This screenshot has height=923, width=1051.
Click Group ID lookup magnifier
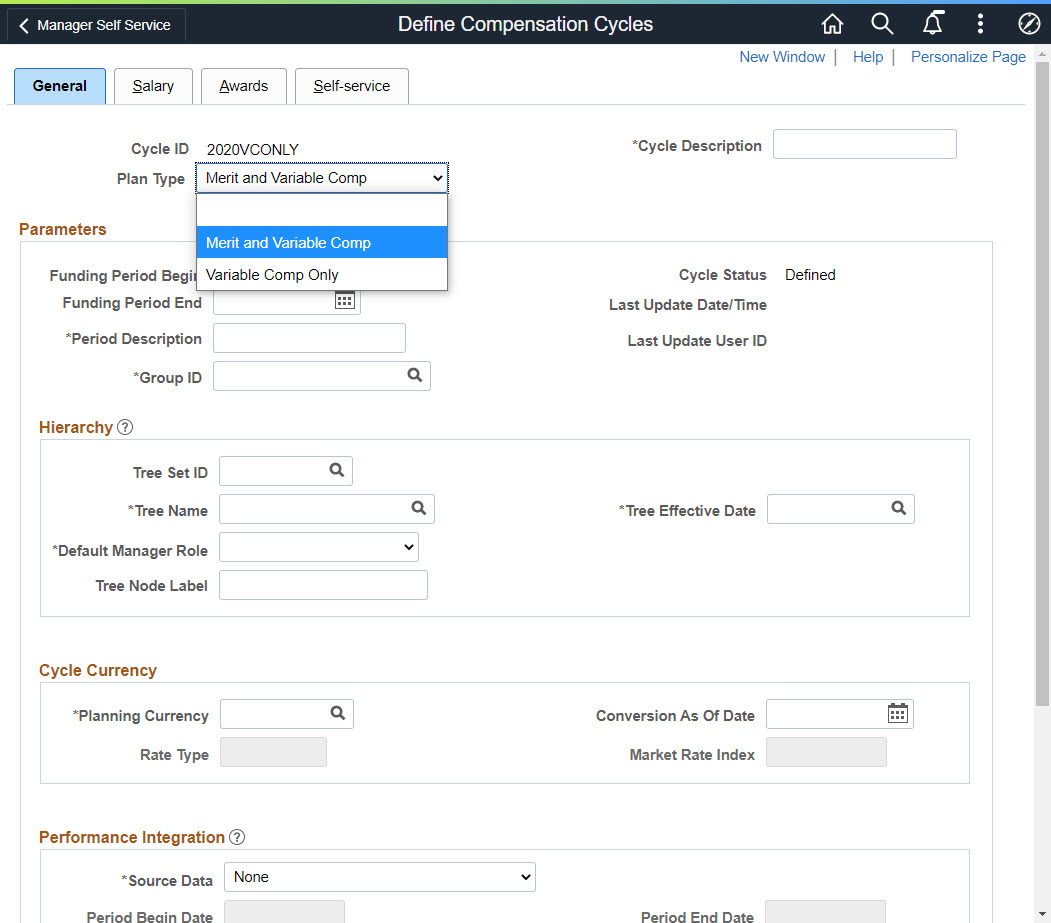click(415, 376)
